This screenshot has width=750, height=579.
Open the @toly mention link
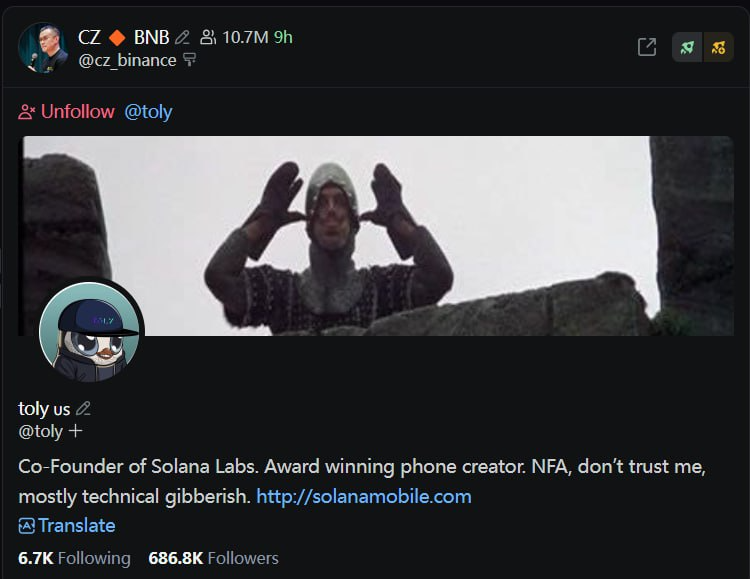pyautogui.click(x=148, y=112)
